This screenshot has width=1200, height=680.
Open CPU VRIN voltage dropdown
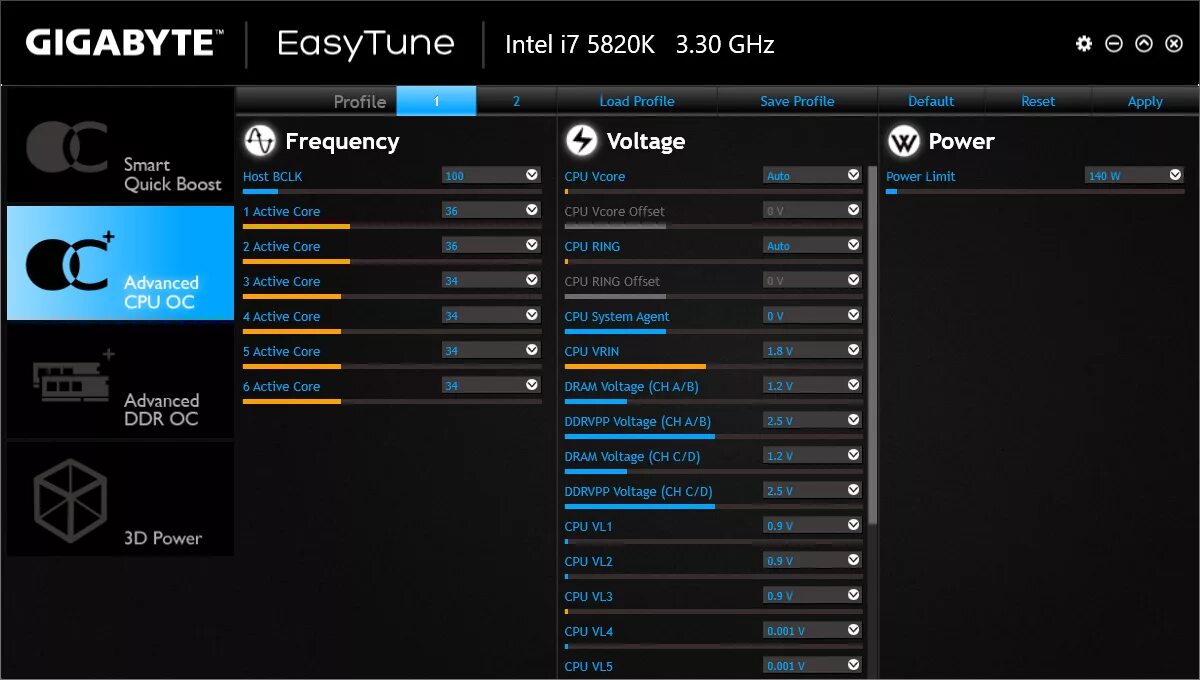tap(853, 350)
